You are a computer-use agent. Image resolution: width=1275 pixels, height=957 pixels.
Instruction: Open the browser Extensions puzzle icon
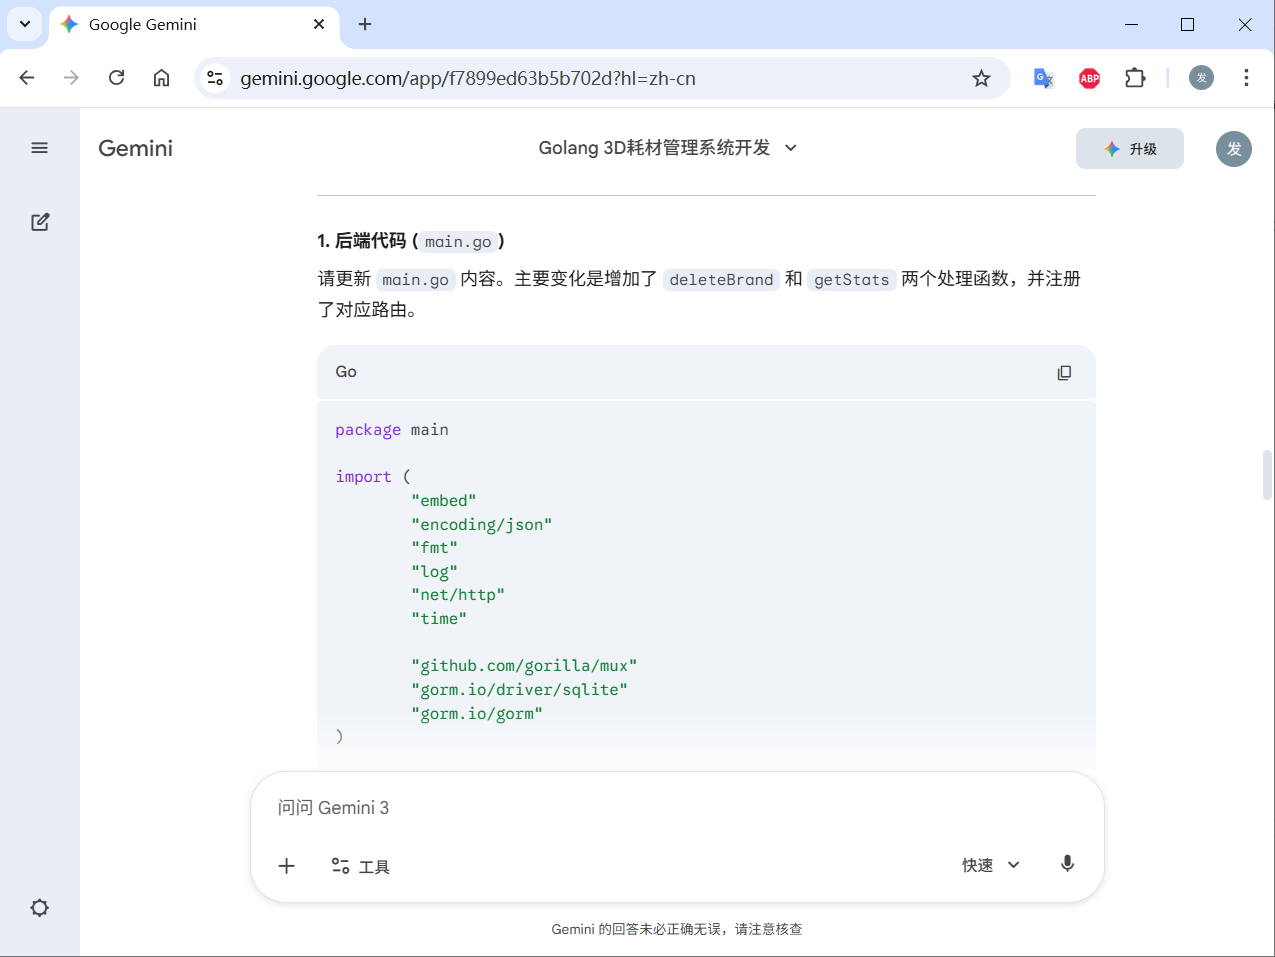(1135, 78)
